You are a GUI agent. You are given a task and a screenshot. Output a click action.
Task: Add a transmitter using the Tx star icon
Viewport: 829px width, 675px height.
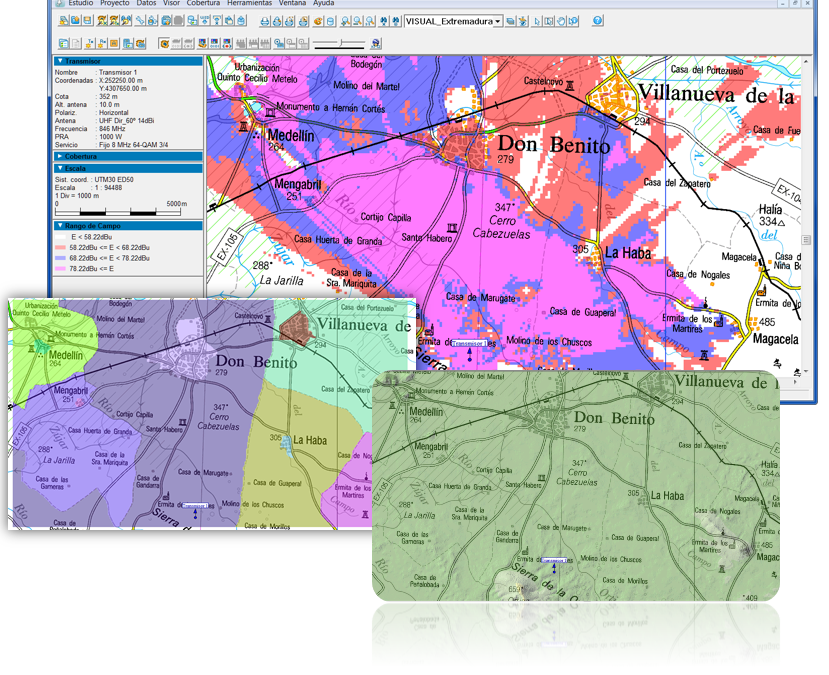click(x=90, y=43)
